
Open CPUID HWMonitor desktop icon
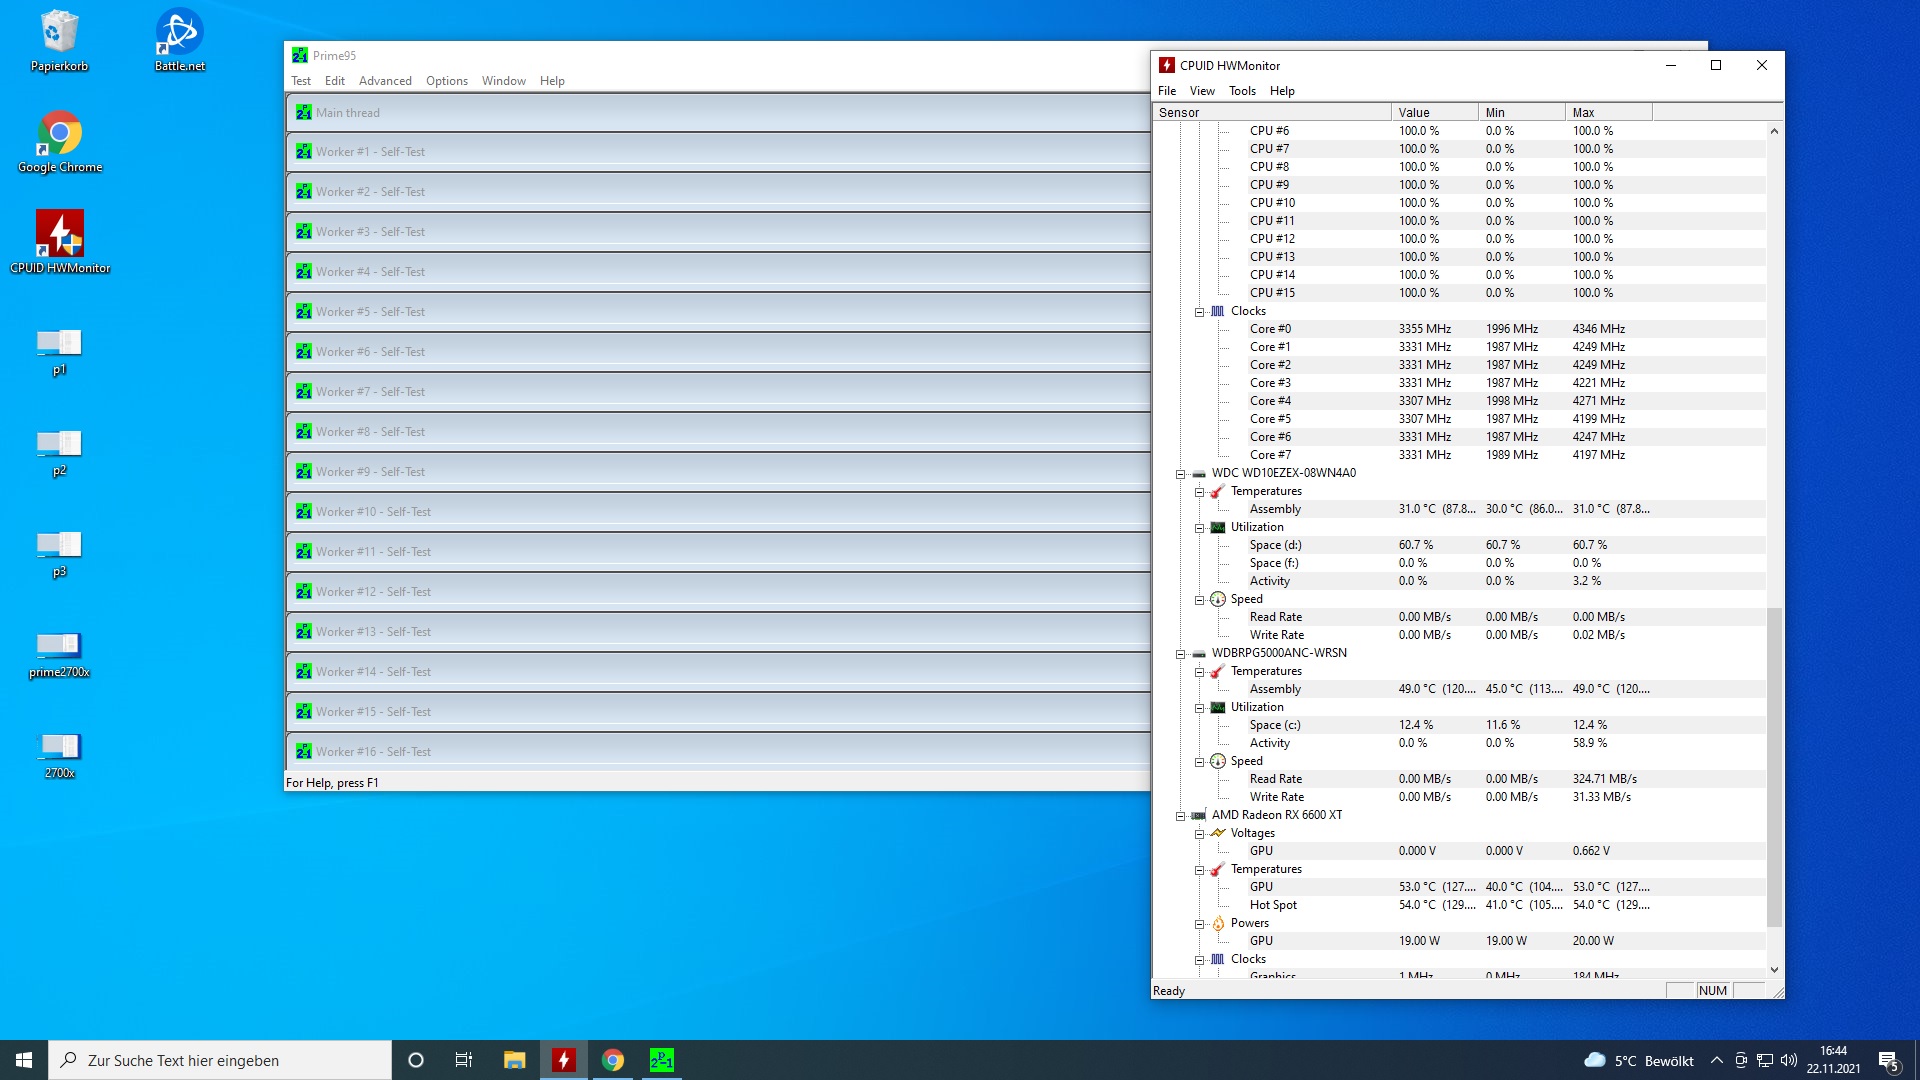60,241
